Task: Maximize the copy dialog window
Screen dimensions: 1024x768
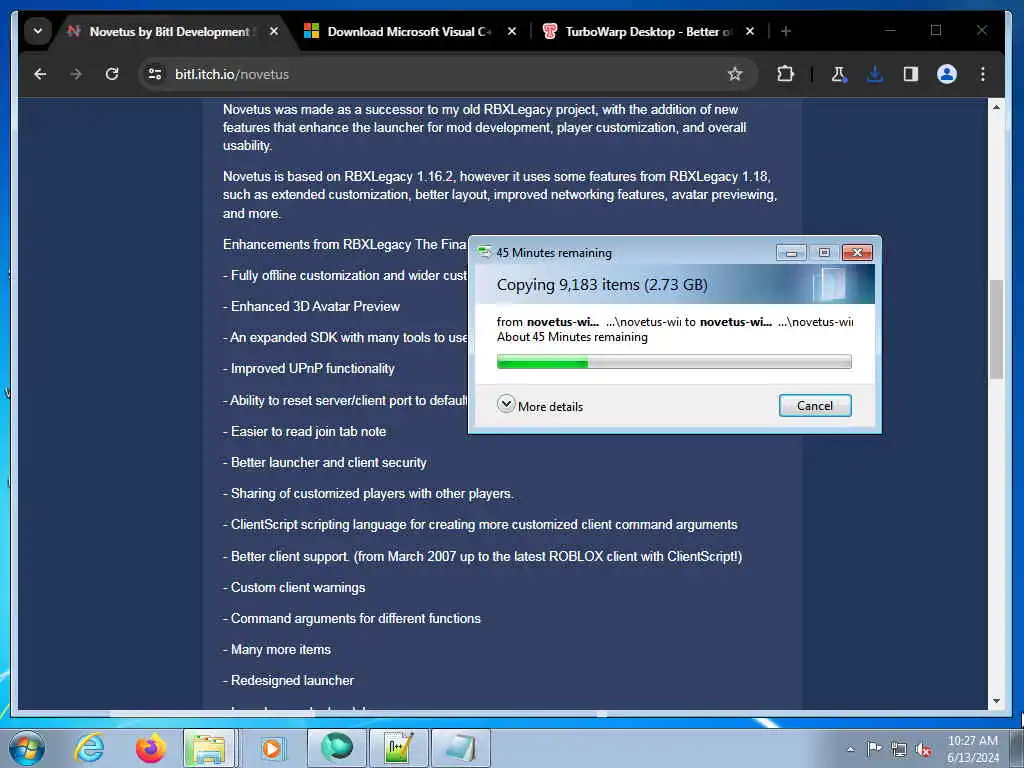Action: point(824,252)
